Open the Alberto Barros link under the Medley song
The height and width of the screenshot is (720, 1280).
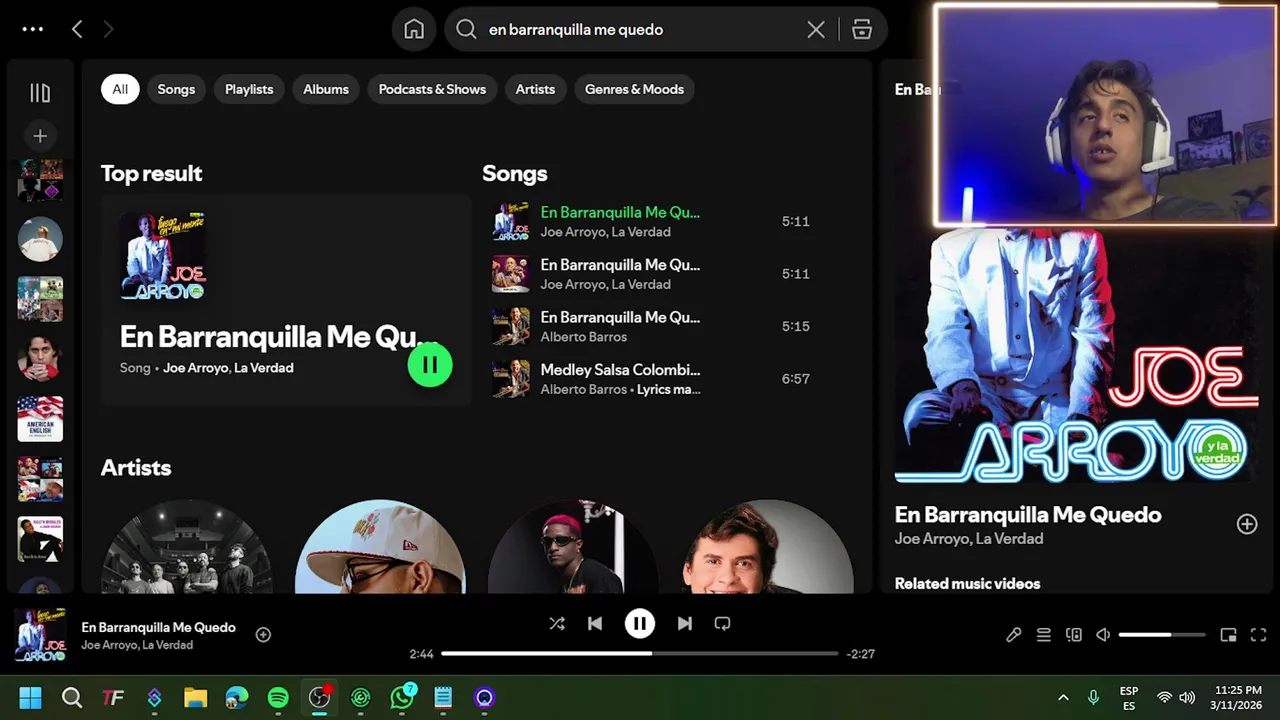583,389
